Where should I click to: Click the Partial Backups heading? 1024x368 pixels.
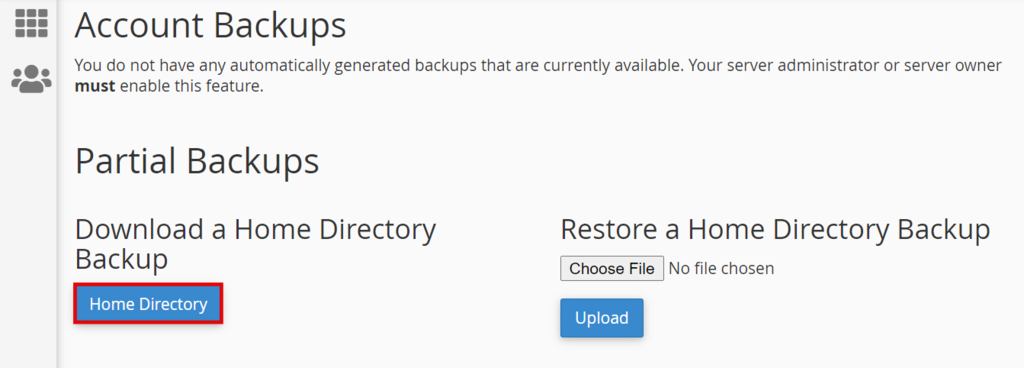point(197,161)
